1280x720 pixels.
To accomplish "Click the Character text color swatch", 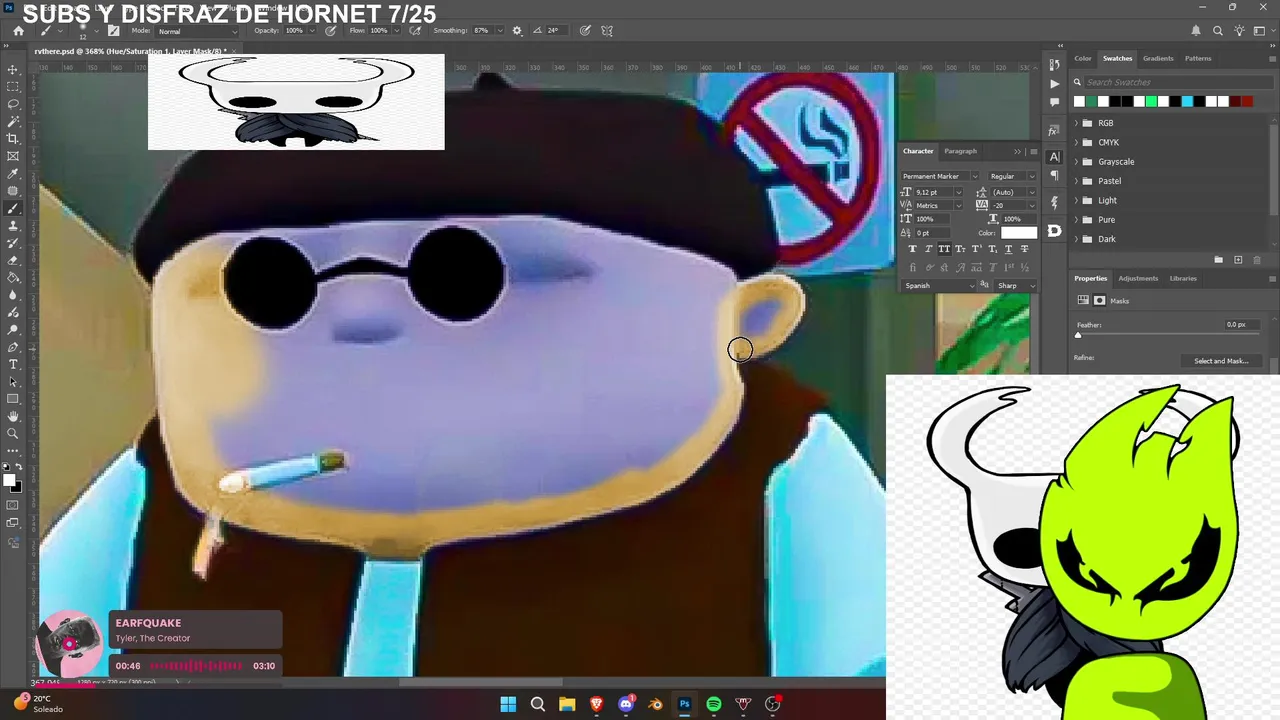I will (1019, 232).
